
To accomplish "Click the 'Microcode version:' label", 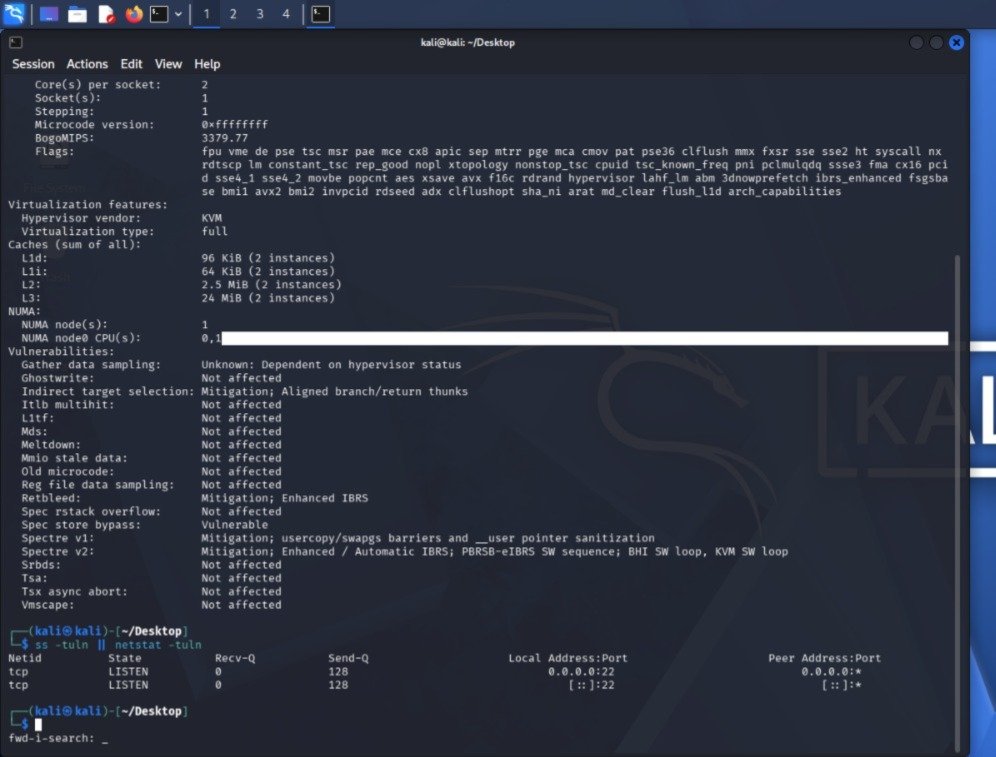I will pos(94,124).
